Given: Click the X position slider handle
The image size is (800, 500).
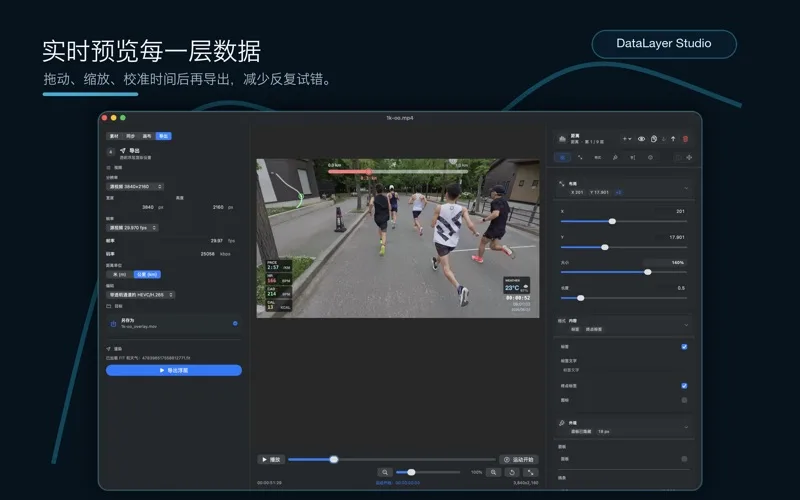Looking at the screenshot, I should pyautogui.click(x=612, y=221).
